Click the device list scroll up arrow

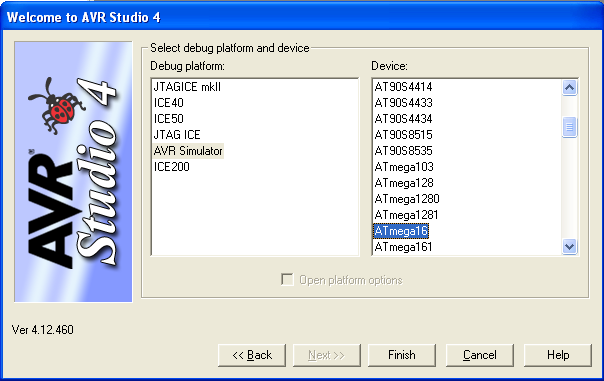point(569,88)
